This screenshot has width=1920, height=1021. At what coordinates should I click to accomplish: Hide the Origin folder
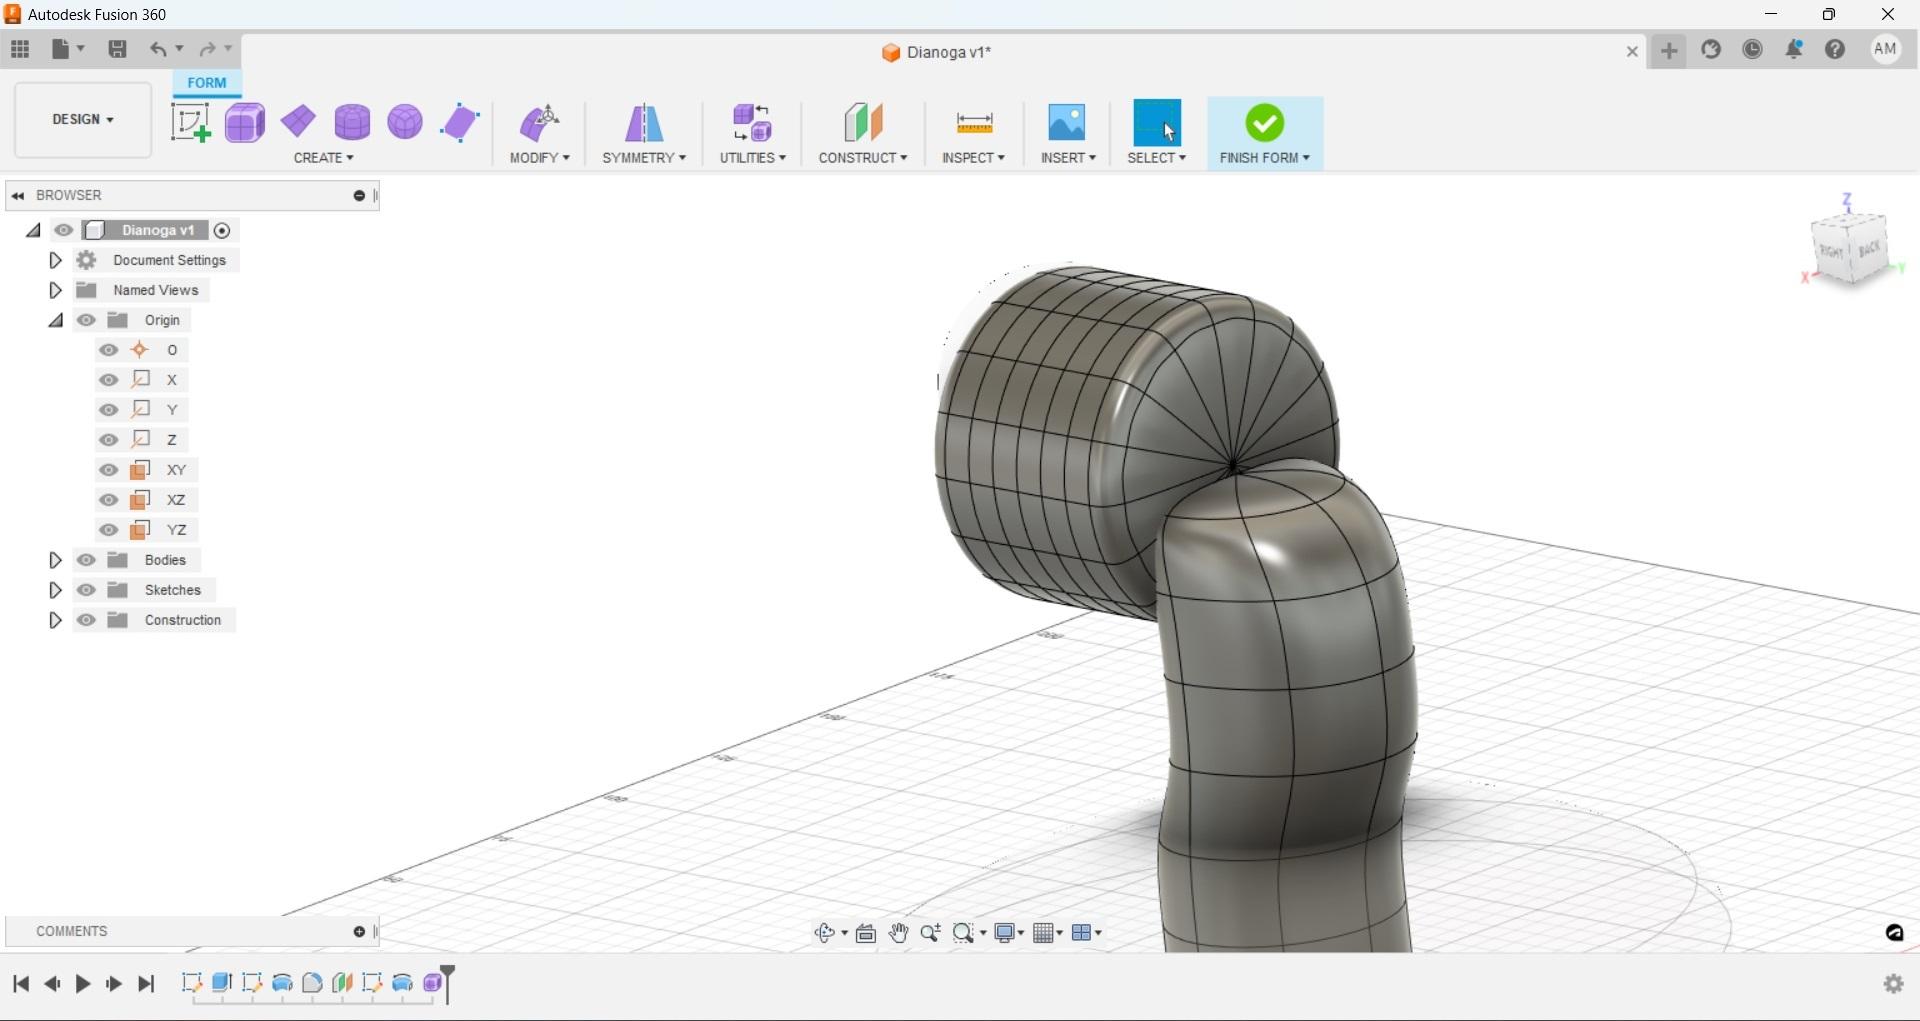(86, 320)
